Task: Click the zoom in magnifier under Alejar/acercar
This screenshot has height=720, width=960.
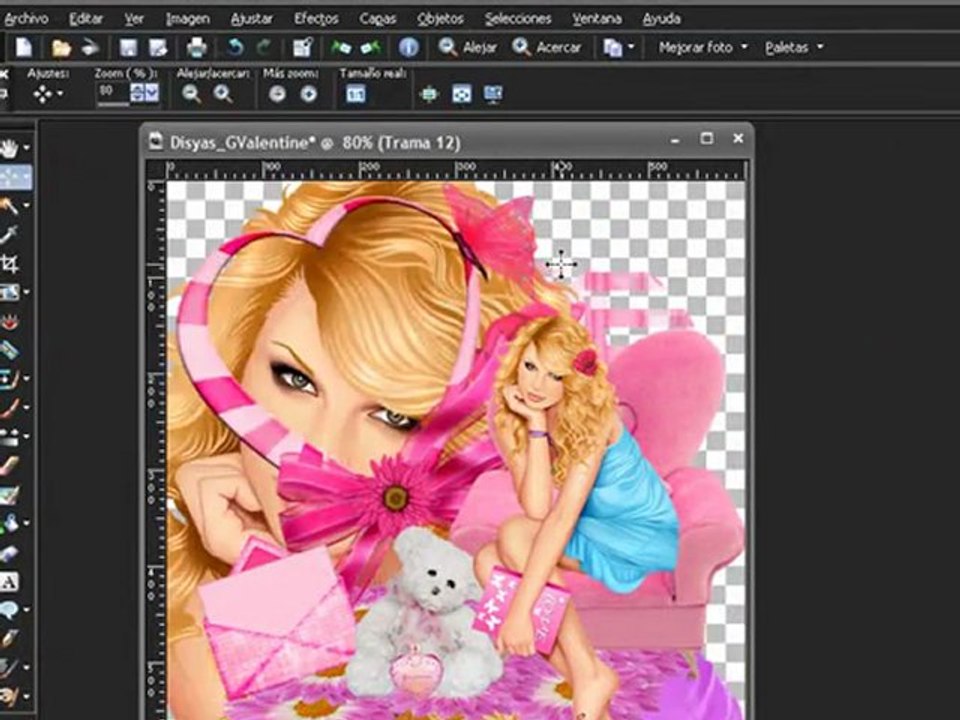Action: (223, 94)
